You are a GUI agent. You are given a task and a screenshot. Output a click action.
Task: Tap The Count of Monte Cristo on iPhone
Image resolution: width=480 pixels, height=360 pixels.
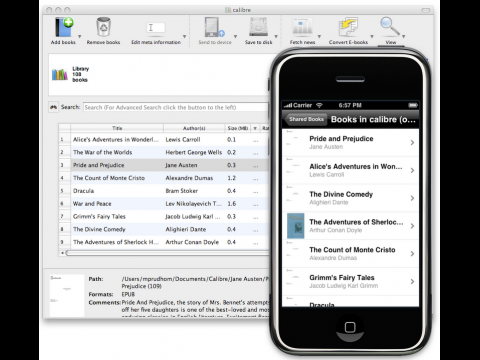click(350, 253)
